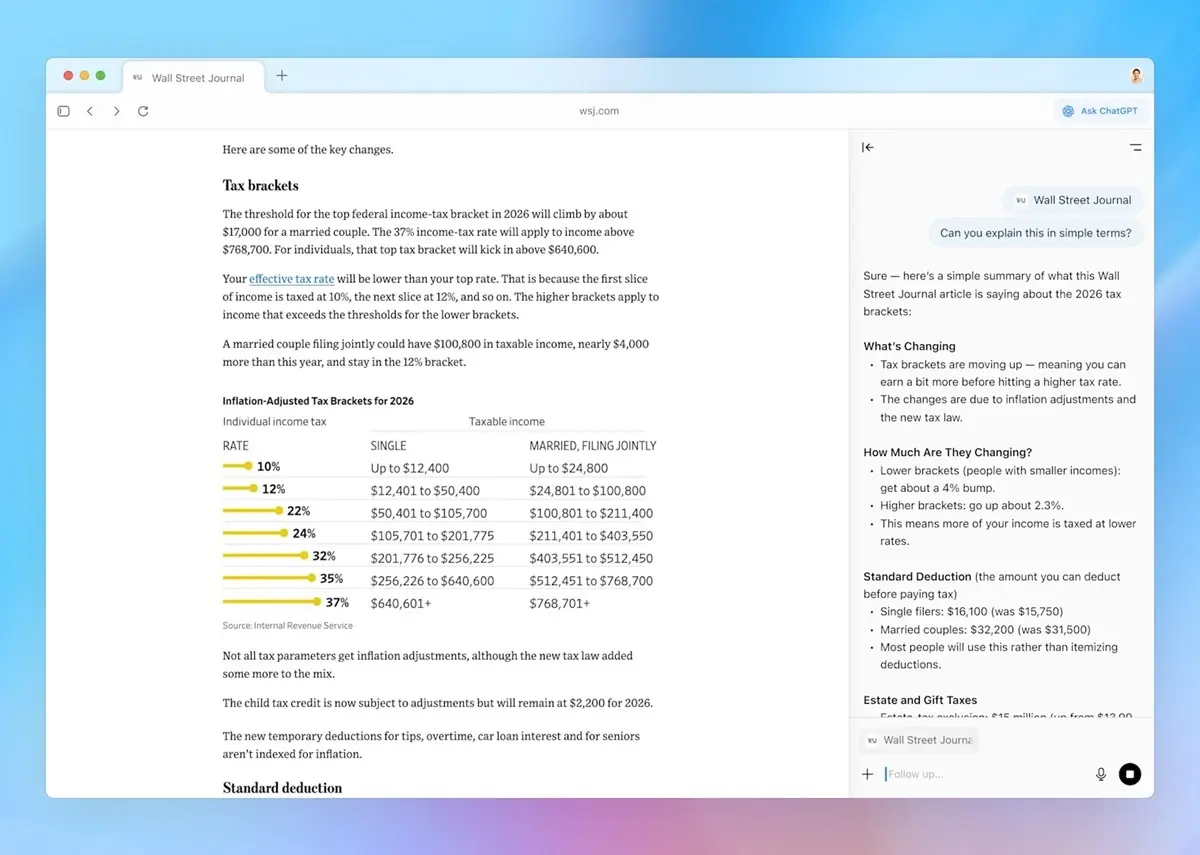Click the wsj.com address bar
Screen dimensions: 1200x855
599,111
